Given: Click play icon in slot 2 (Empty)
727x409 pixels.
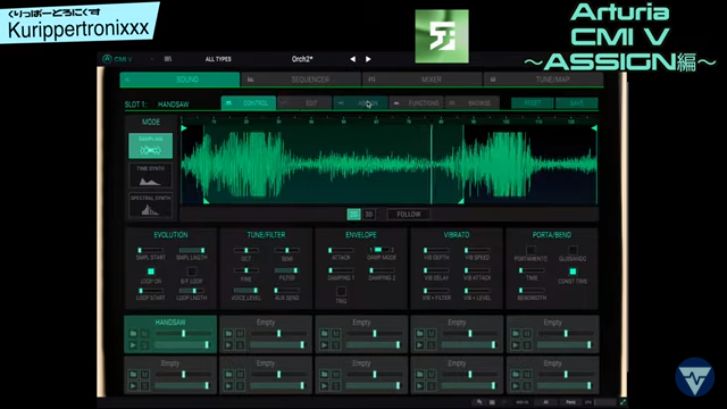Looking at the screenshot, I should 229,345.
